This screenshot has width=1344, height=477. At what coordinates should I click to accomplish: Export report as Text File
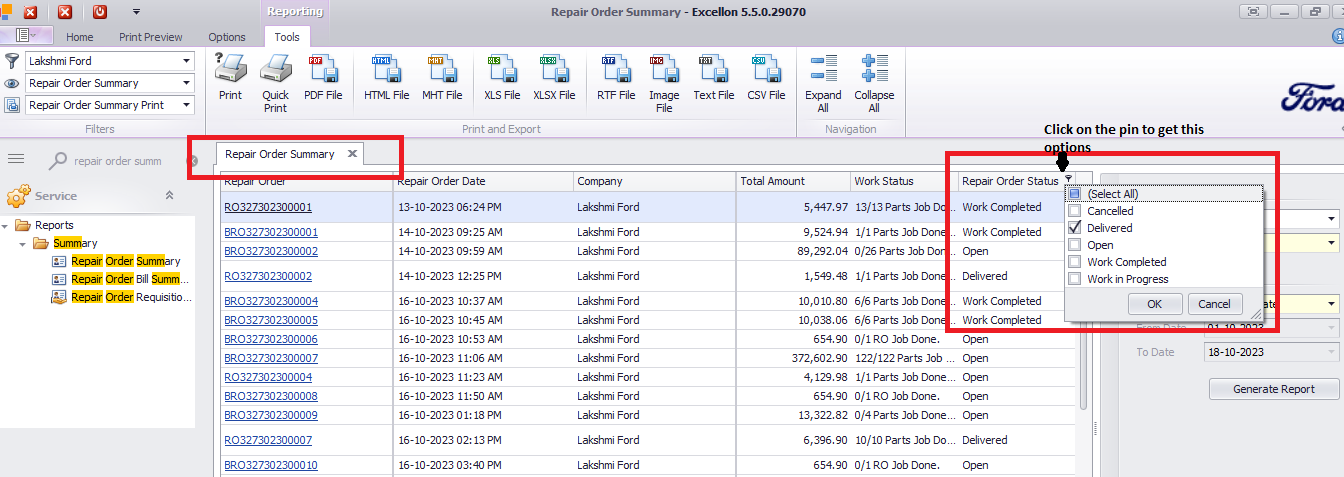[x=713, y=77]
